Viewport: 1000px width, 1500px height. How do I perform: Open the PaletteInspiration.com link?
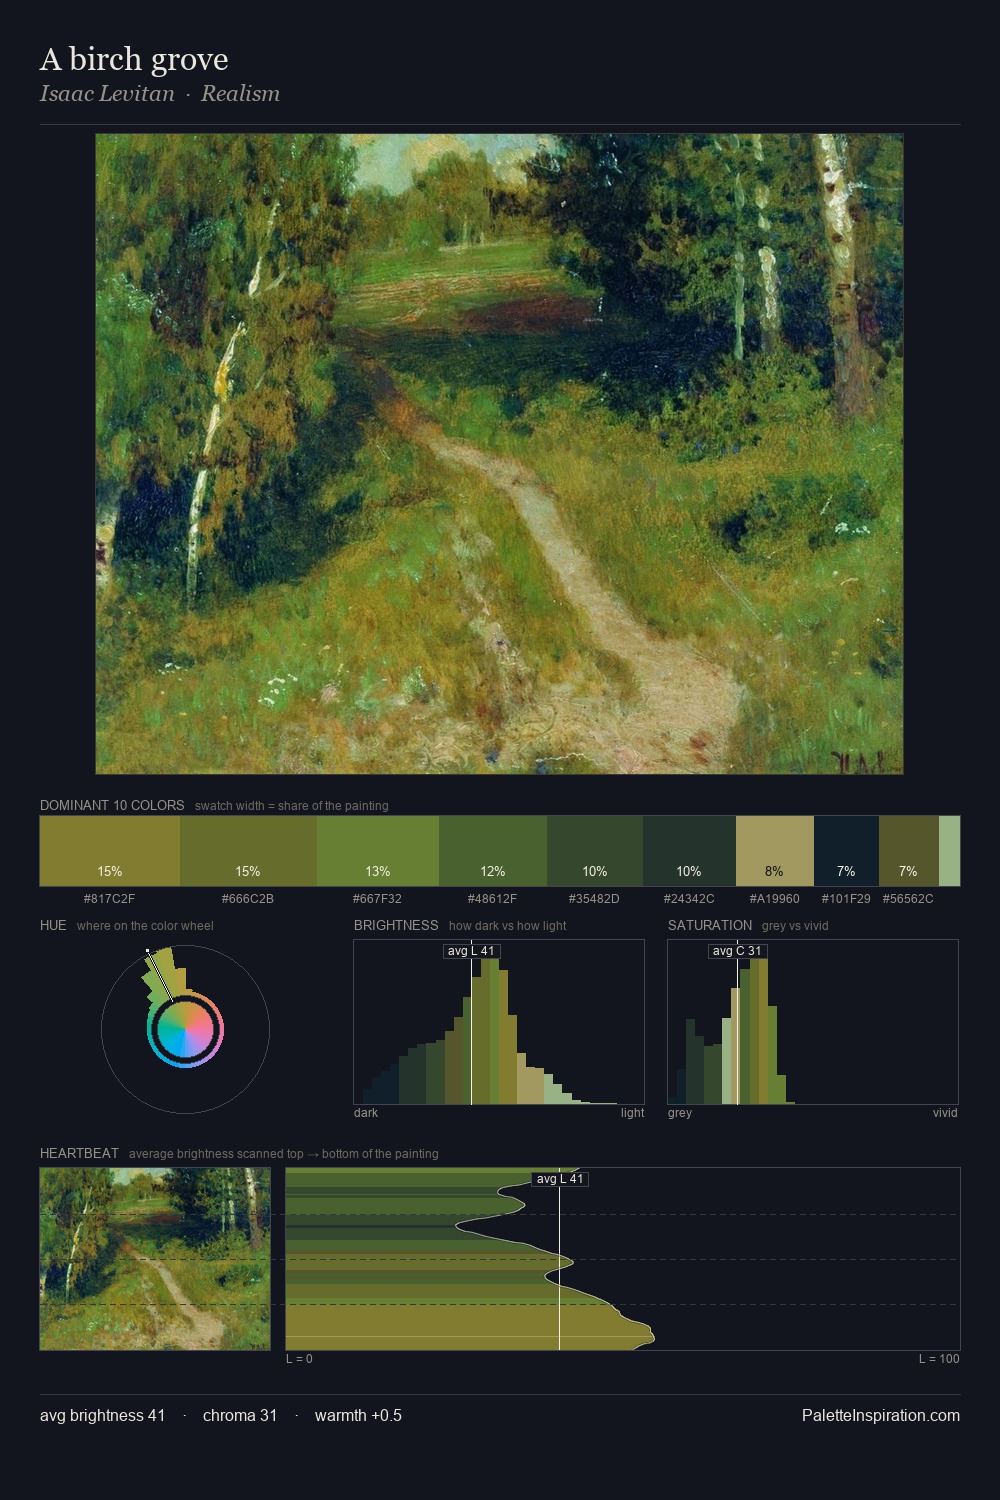[x=880, y=1415]
